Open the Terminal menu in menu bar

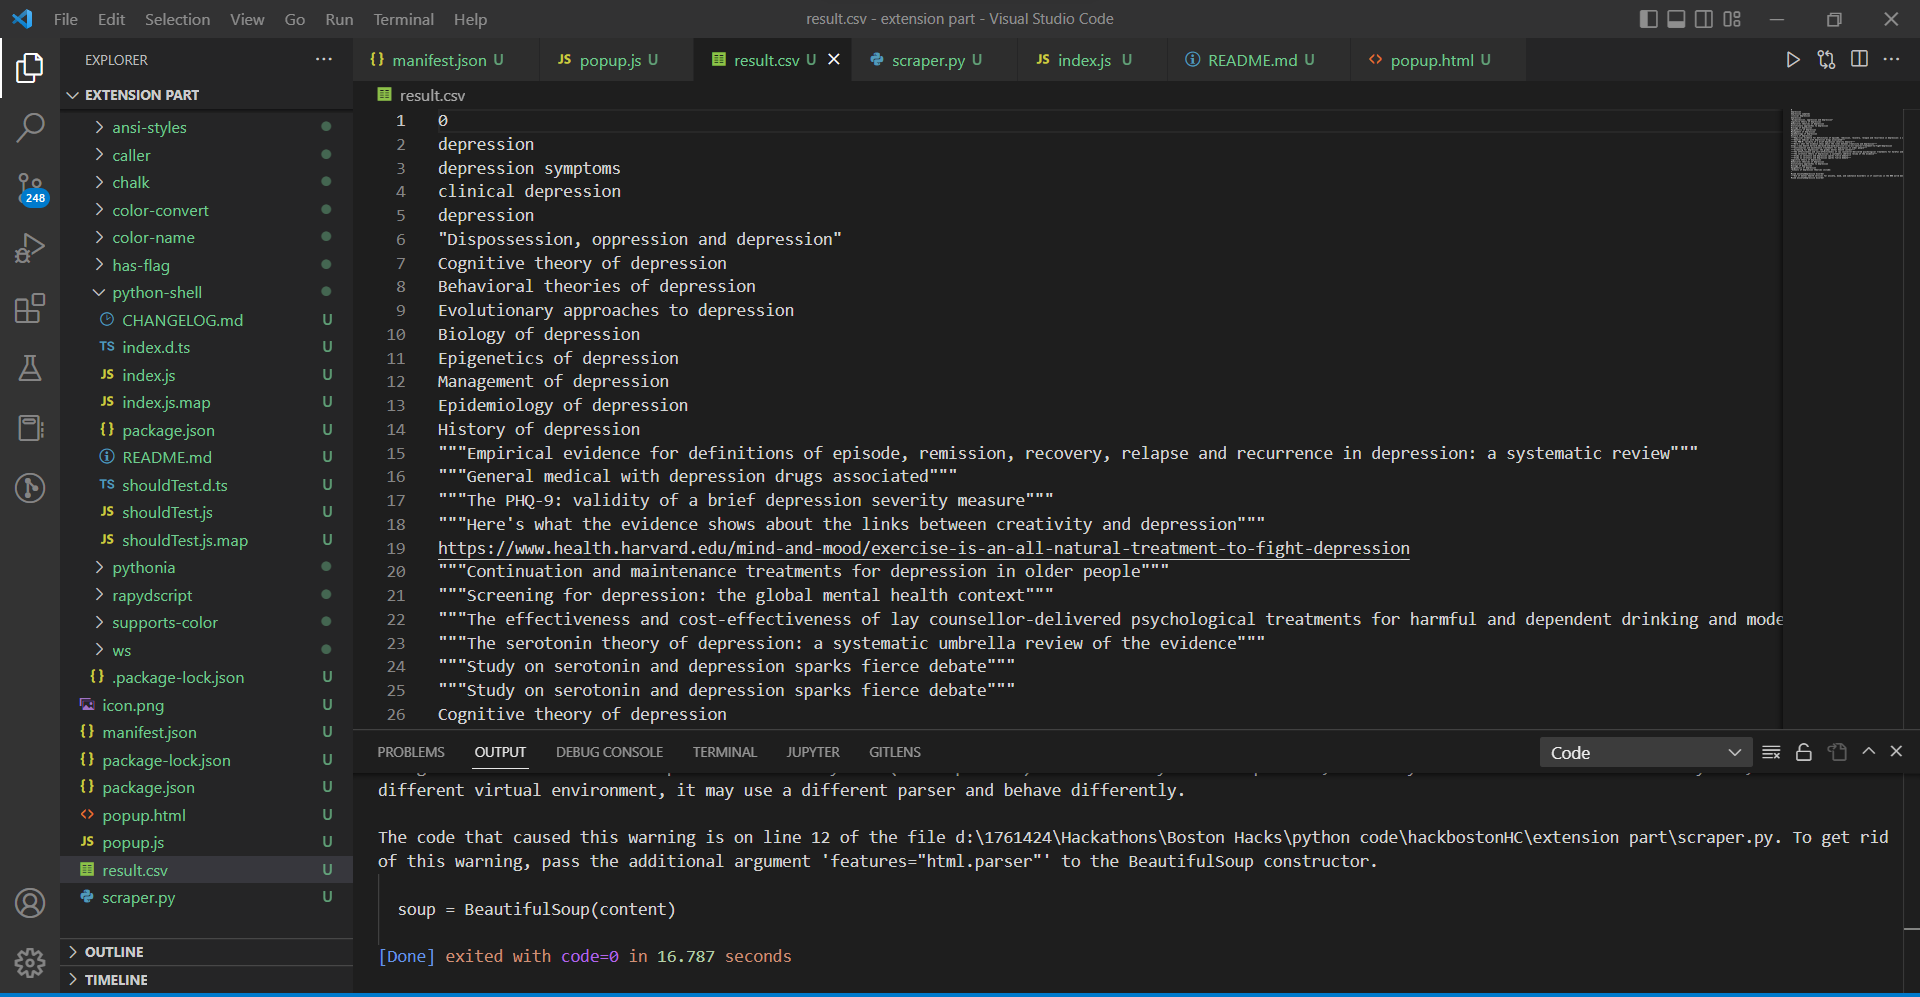pyautogui.click(x=403, y=19)
